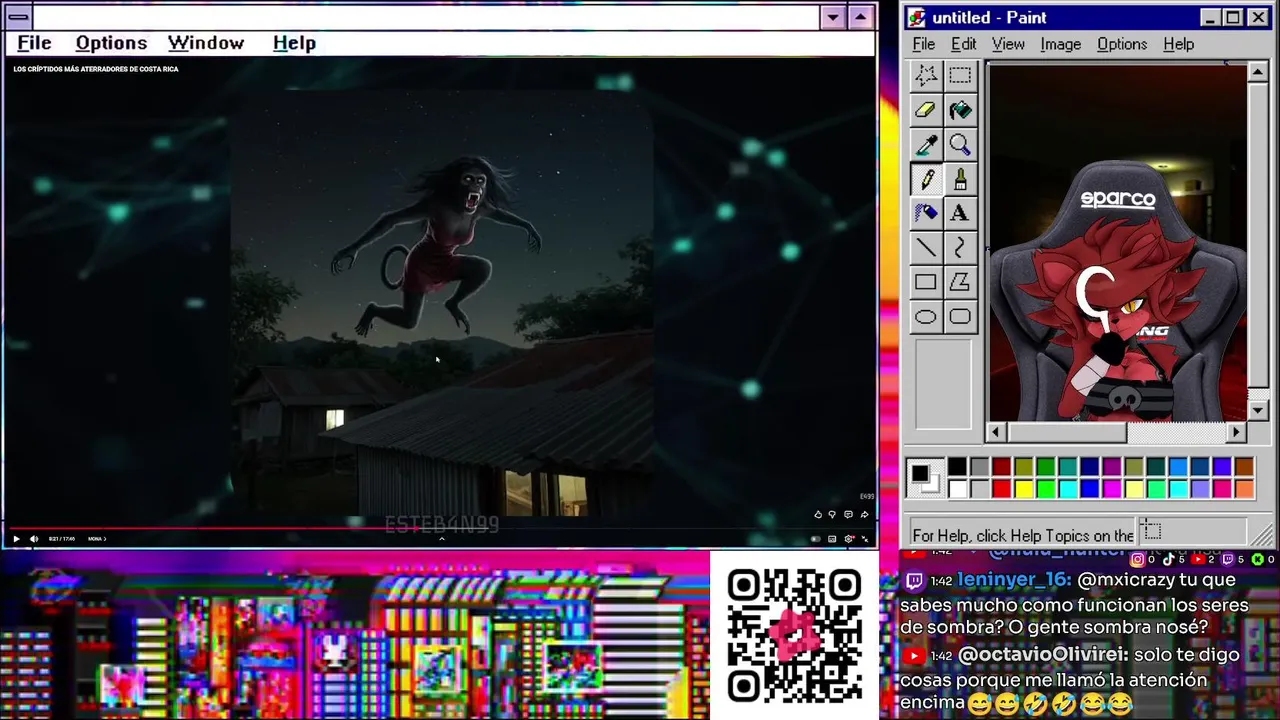The width and height of the screenshot is (1280, 720).
Task: Open the Options menu in left window
Action: click(111, 43)
